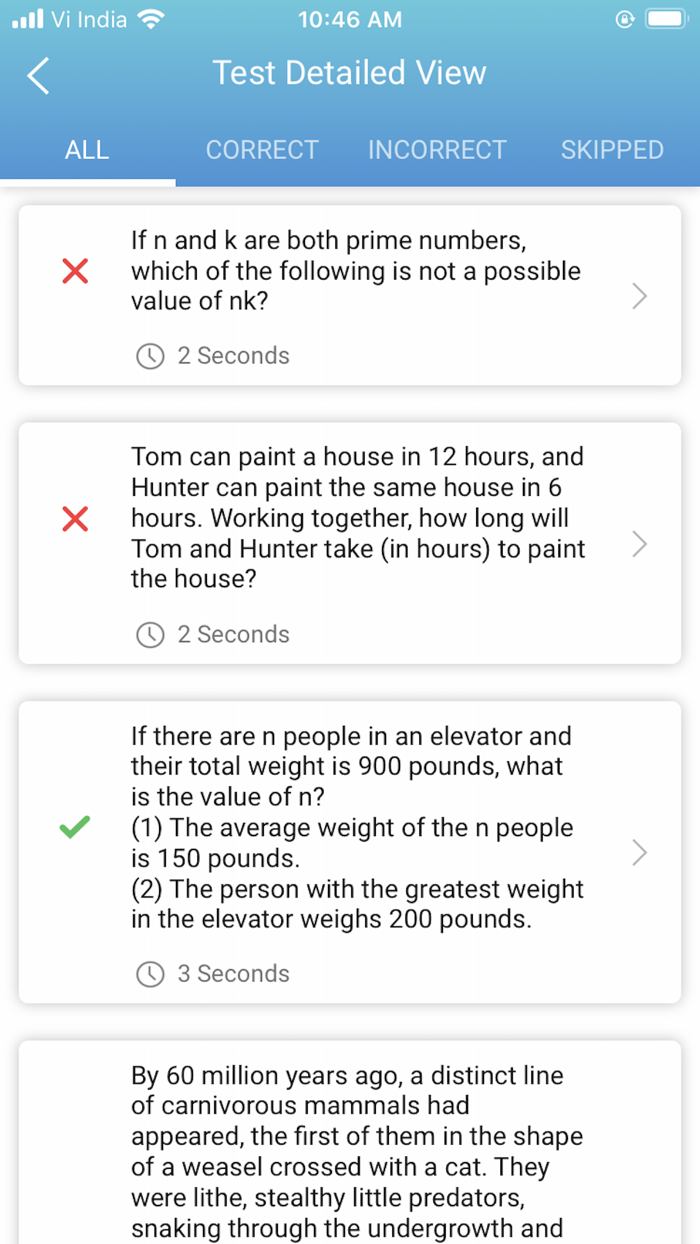Expand the elevator weight question via its chevron
The width and height of the screenshot is (700, 1244).
[638, 852]
